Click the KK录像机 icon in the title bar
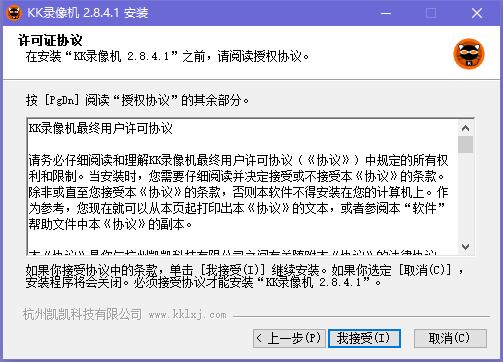The width and height of the screenshot is (503, 362). pos(14,13)
